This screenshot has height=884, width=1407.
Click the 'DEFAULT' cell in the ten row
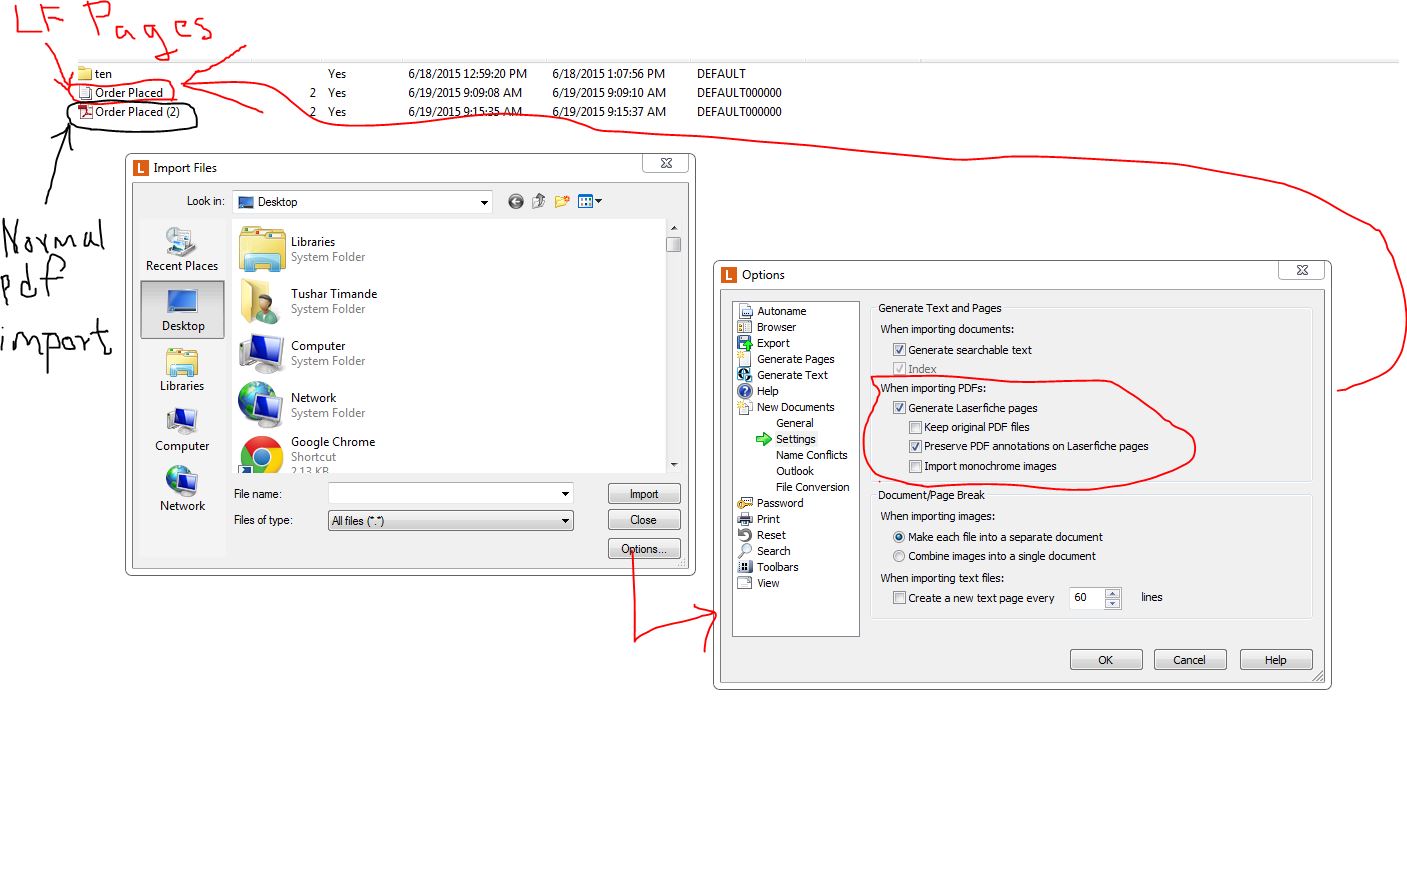pos(721,74)
